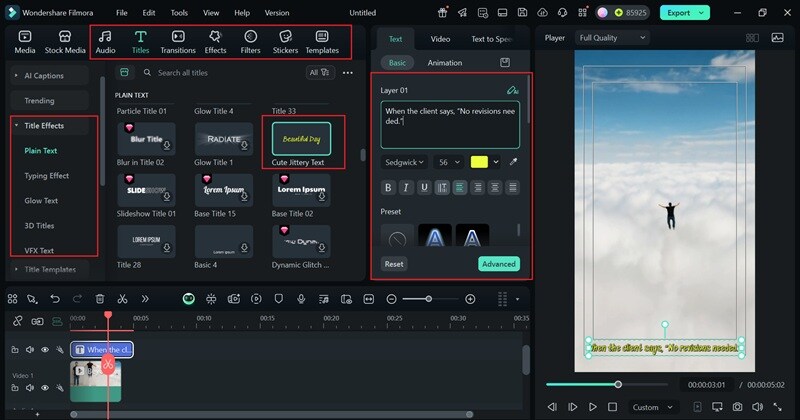Open the text color dropdown arrow
Viewport: 800px width, 420px height.
[496, 162]
